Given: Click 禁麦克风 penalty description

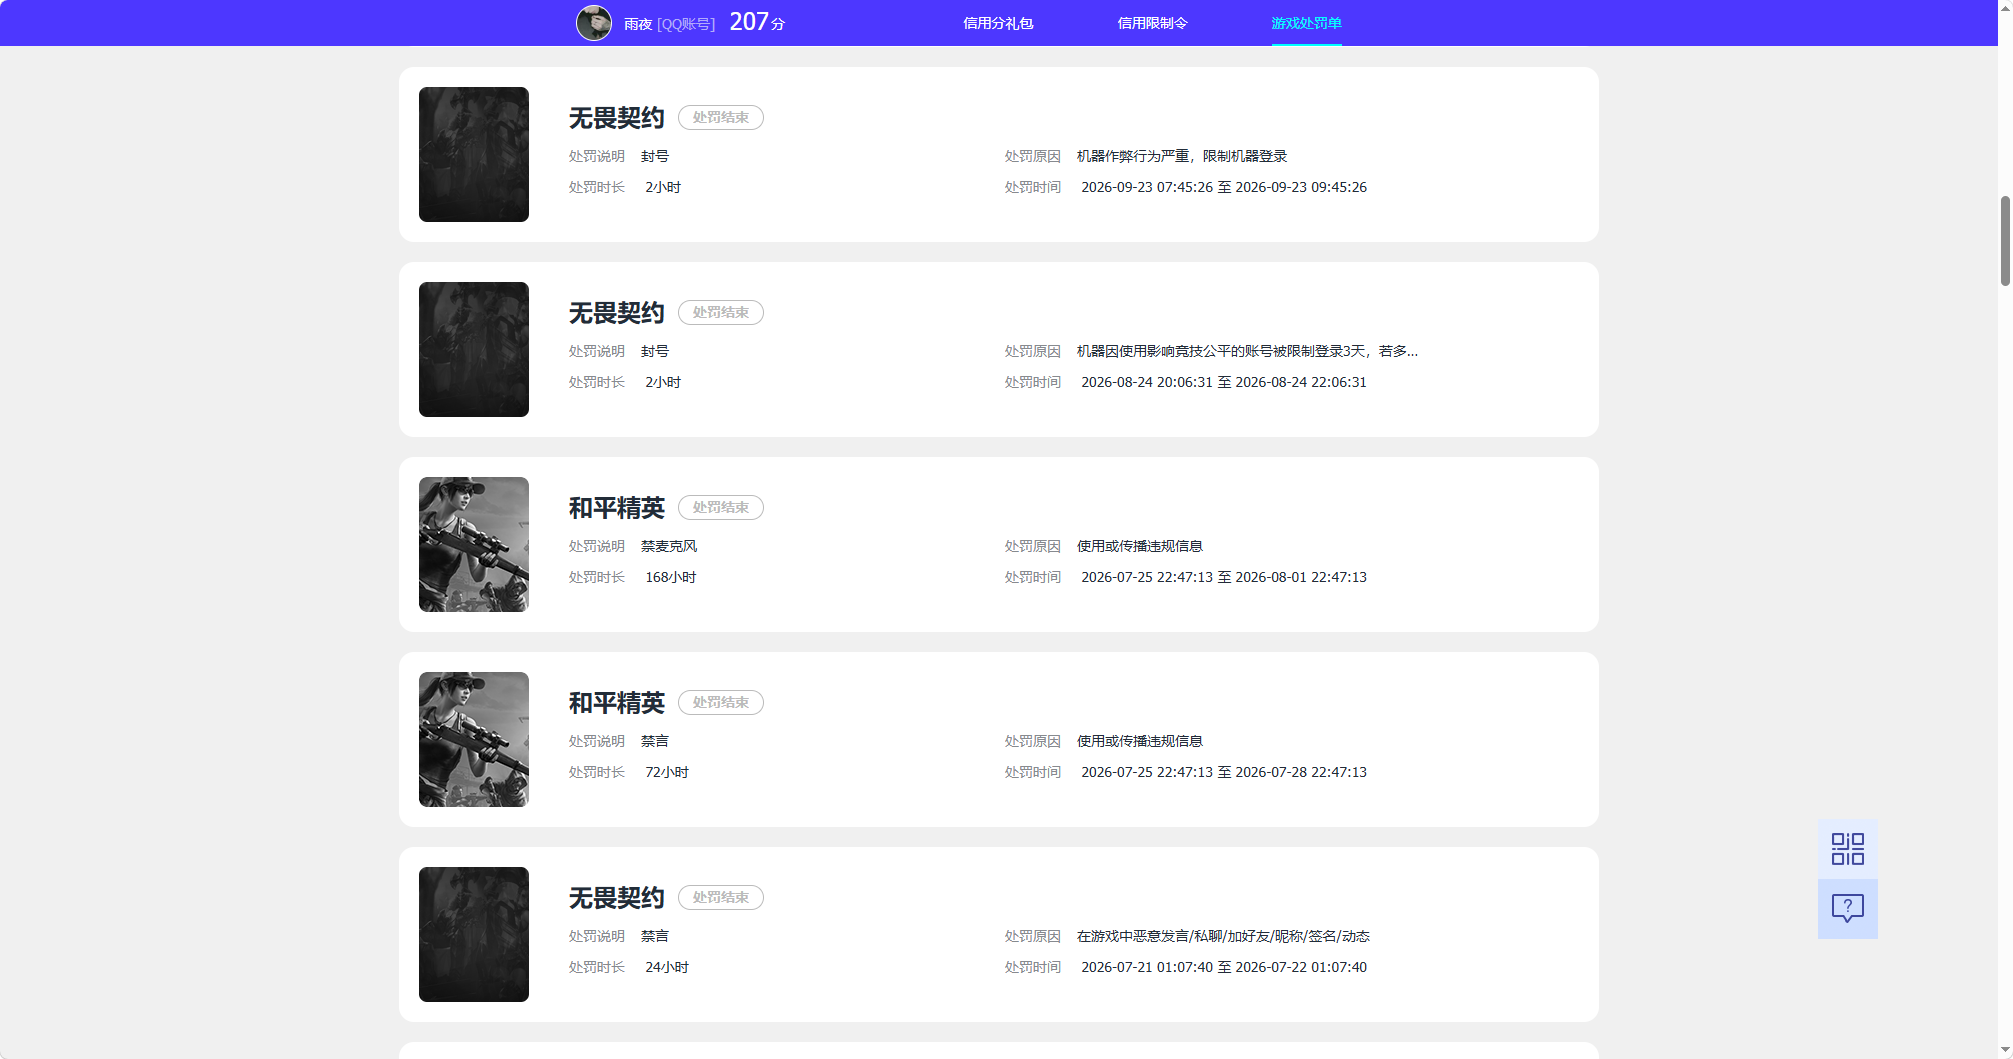Looking at the screenshot, I should click(x=669, y=546).
